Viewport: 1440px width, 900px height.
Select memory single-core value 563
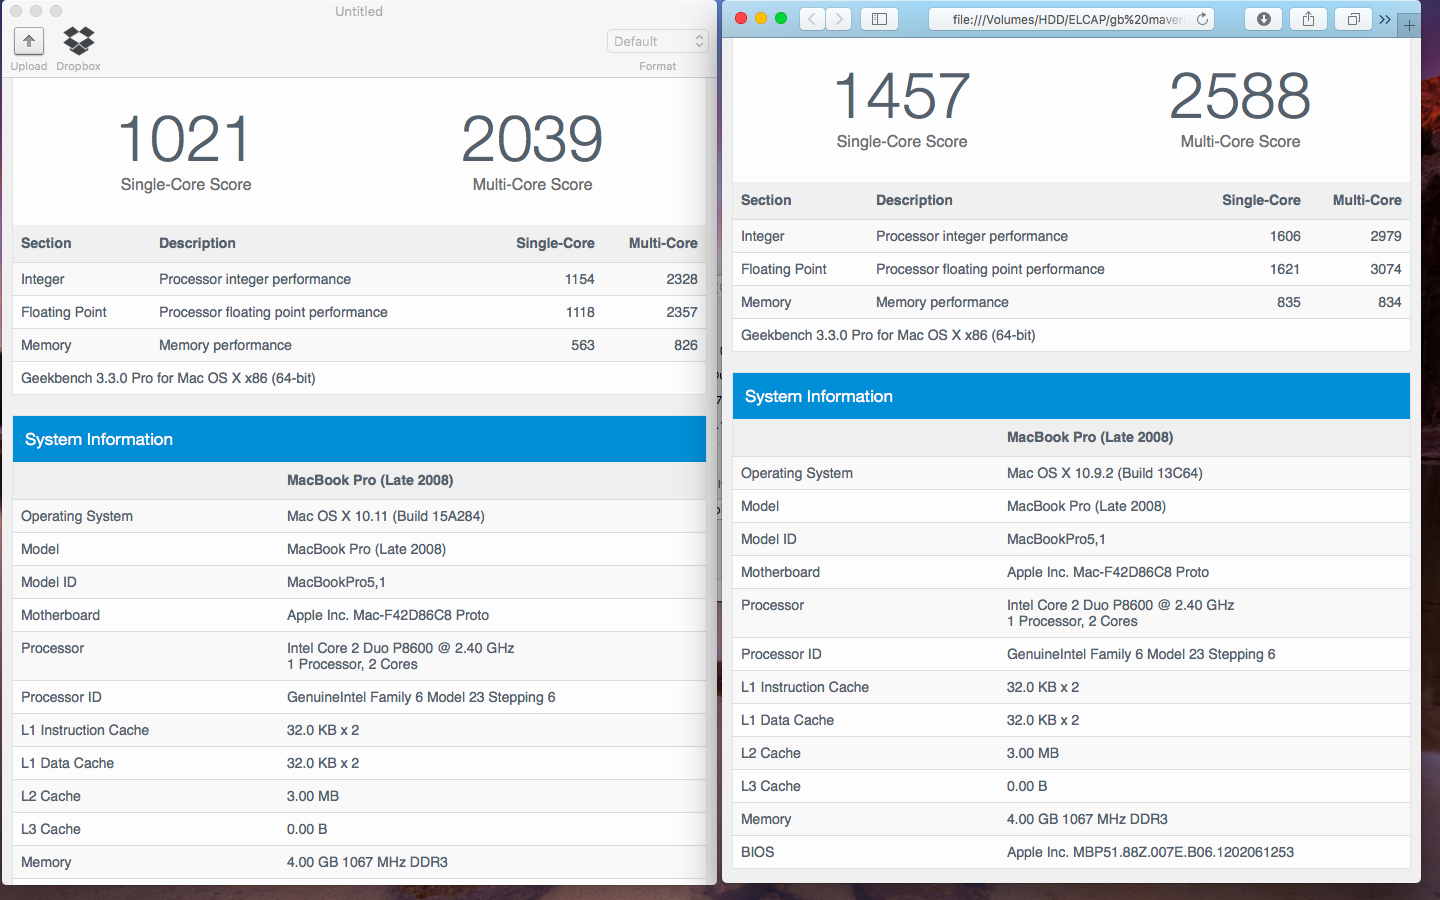coord(583,345)
